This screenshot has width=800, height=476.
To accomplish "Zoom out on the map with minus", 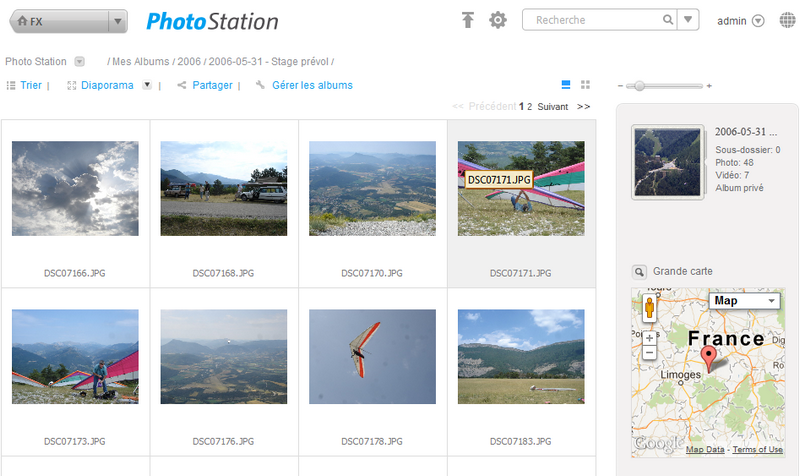I will tap(649, 352).
